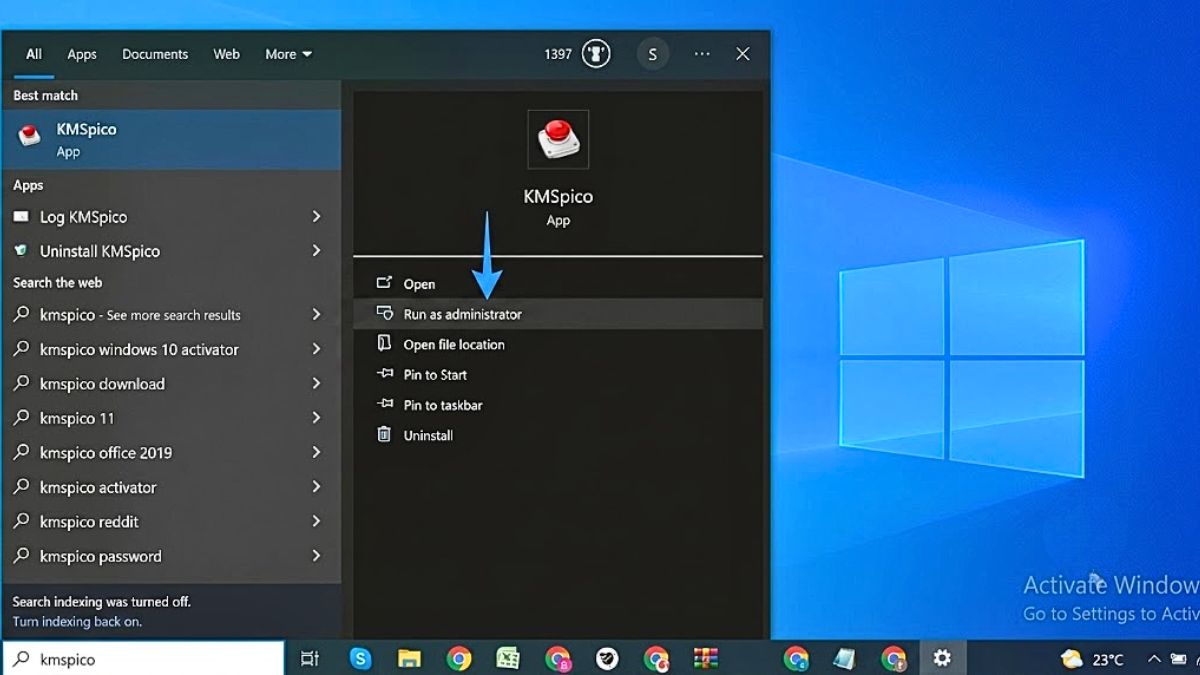Viewport: 1200px width, 675px height.
Task: Choose Uninstall in details pane
Action: (558, 435)
